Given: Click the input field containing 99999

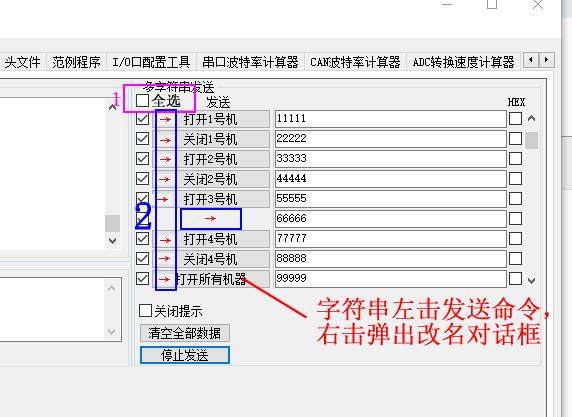Looking at the screenshot, I should [x=391, y=279].
